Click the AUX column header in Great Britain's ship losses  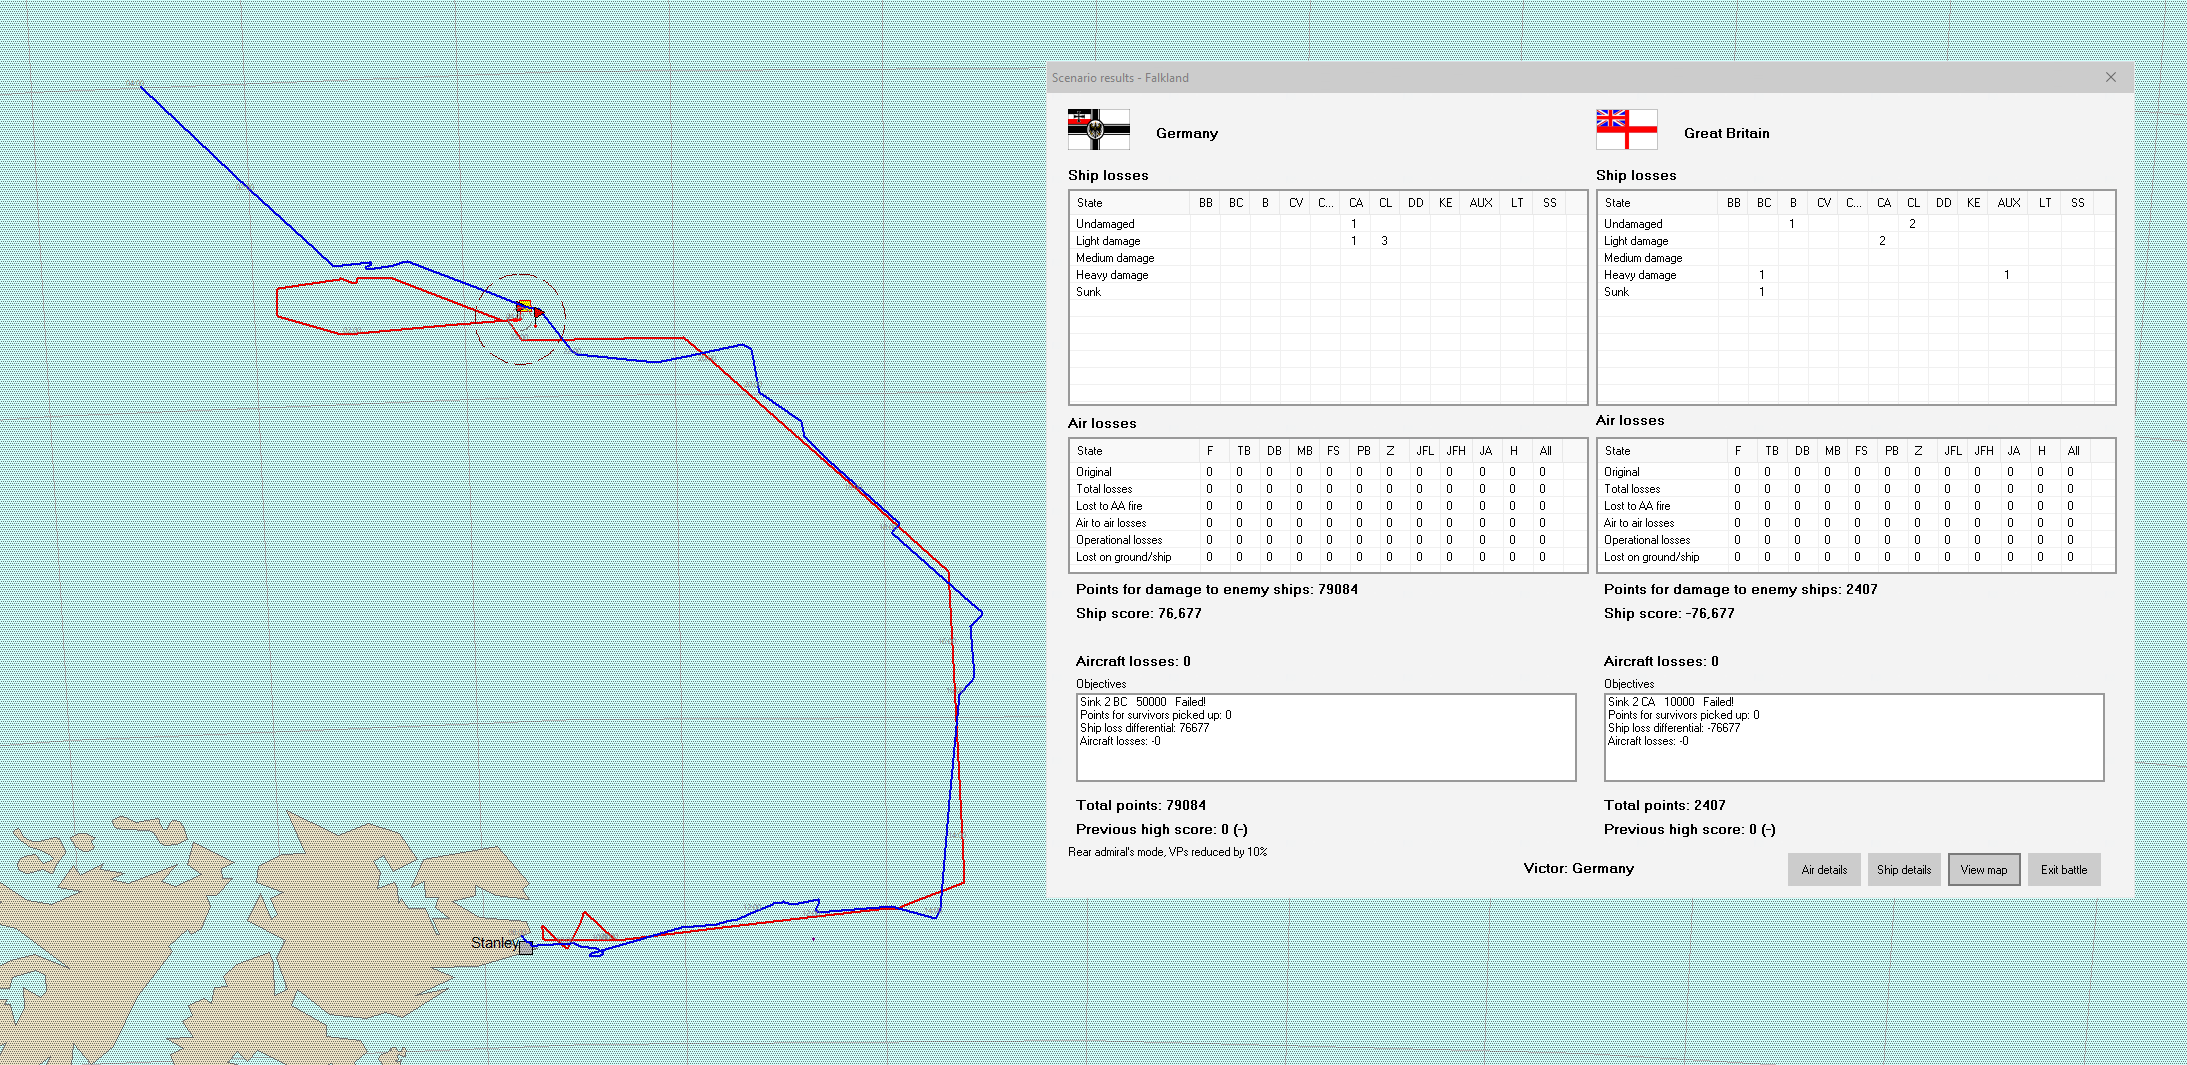point(2008,203)
